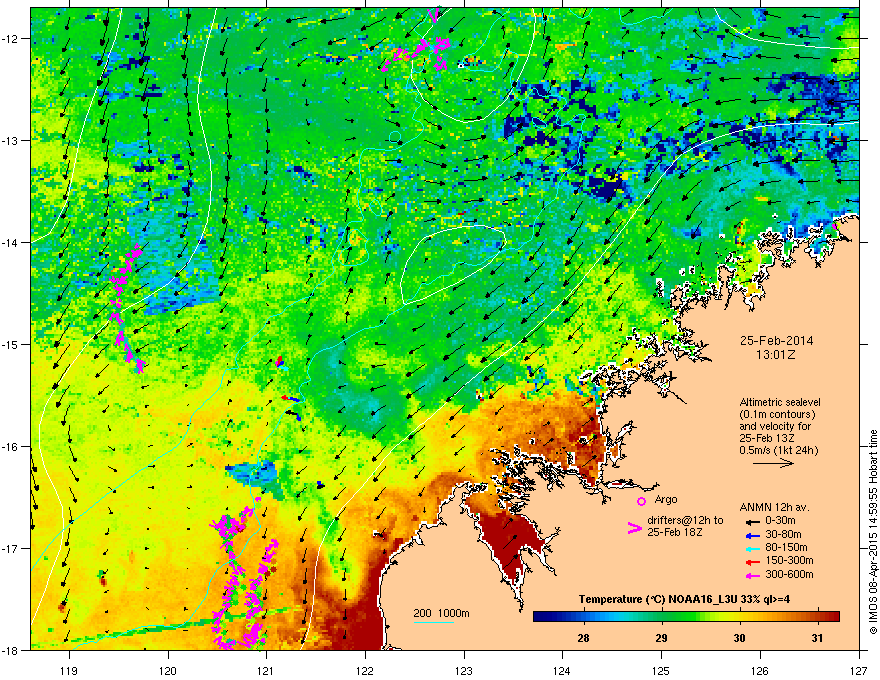The image size is (880, 680).
Task: Click the 'ANMN 12h av.' legend heading
Action: tap(774, 508)
